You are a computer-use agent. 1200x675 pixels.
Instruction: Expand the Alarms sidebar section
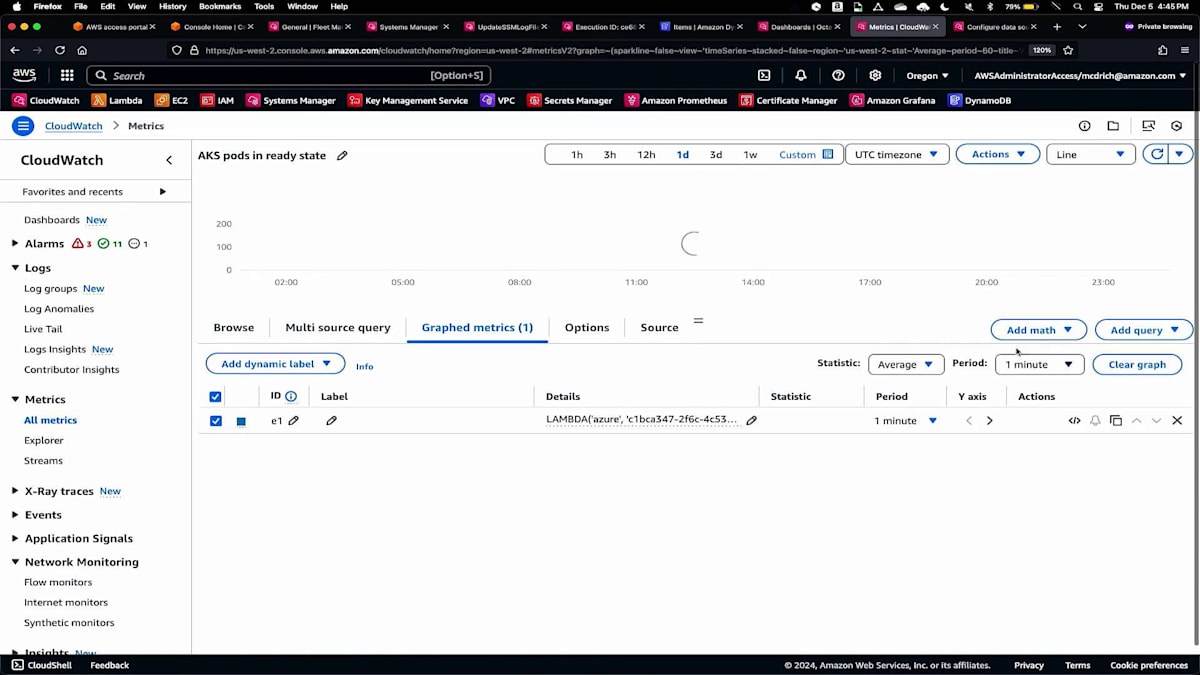15,243
